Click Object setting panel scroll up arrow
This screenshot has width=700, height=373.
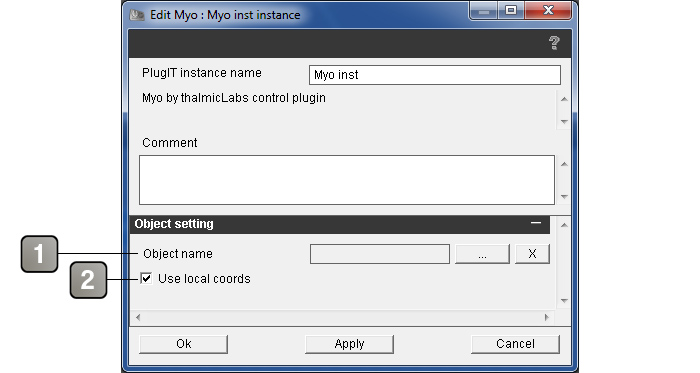tap(564, 225)
